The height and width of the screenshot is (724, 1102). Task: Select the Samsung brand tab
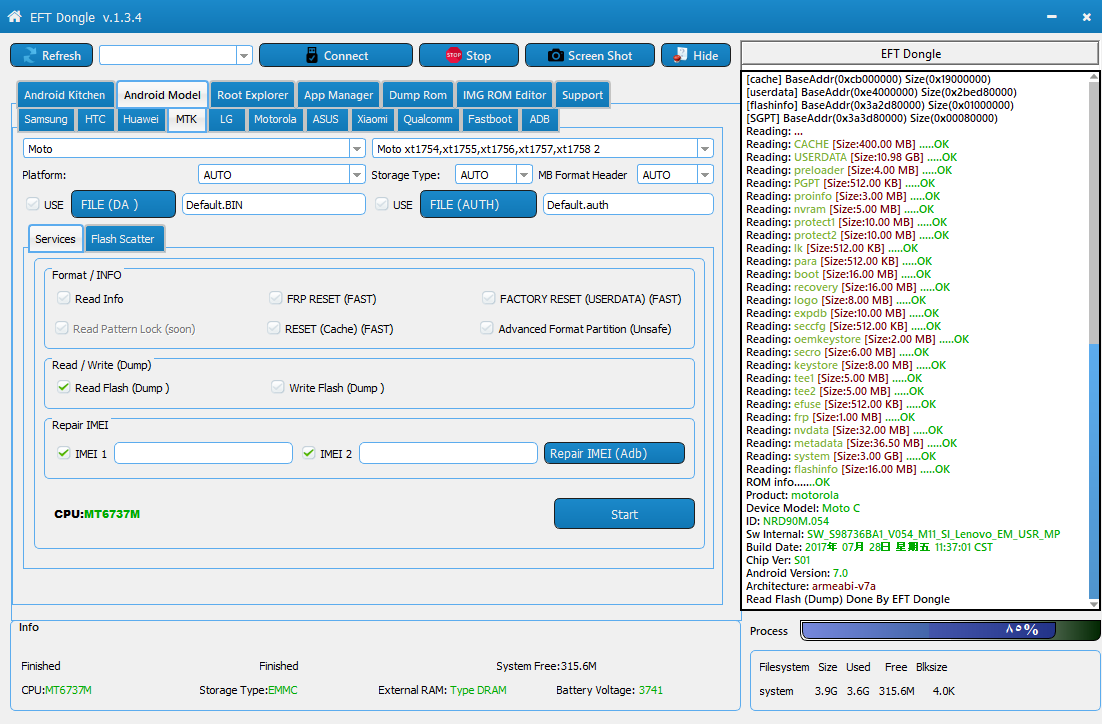pos(46,119)
